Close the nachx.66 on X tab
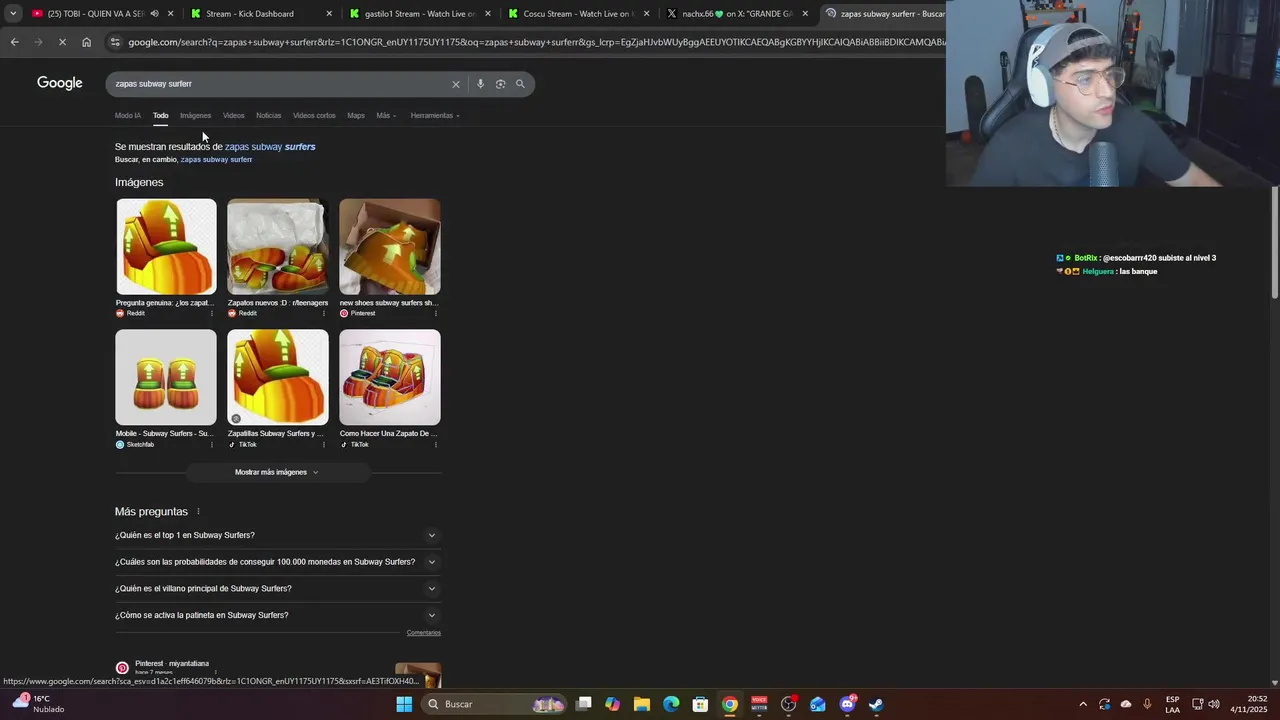The image size is (1280, 720). [x=805, y=14]
